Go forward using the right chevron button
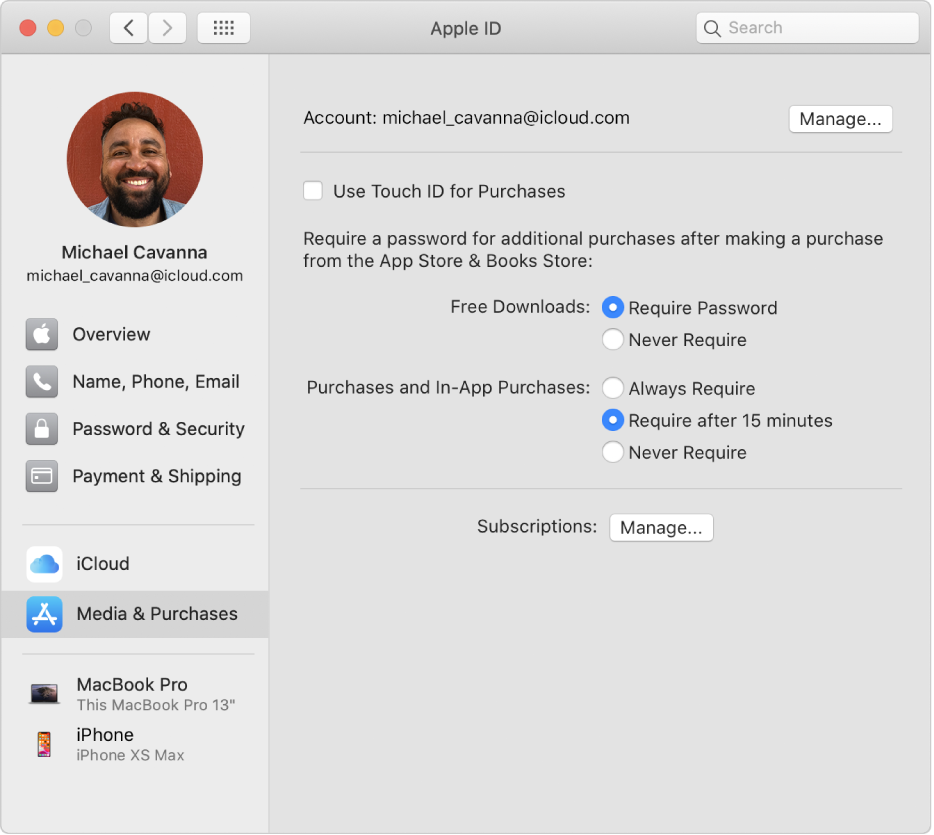This screenshot has width=934, height=835. click(167, 28)
